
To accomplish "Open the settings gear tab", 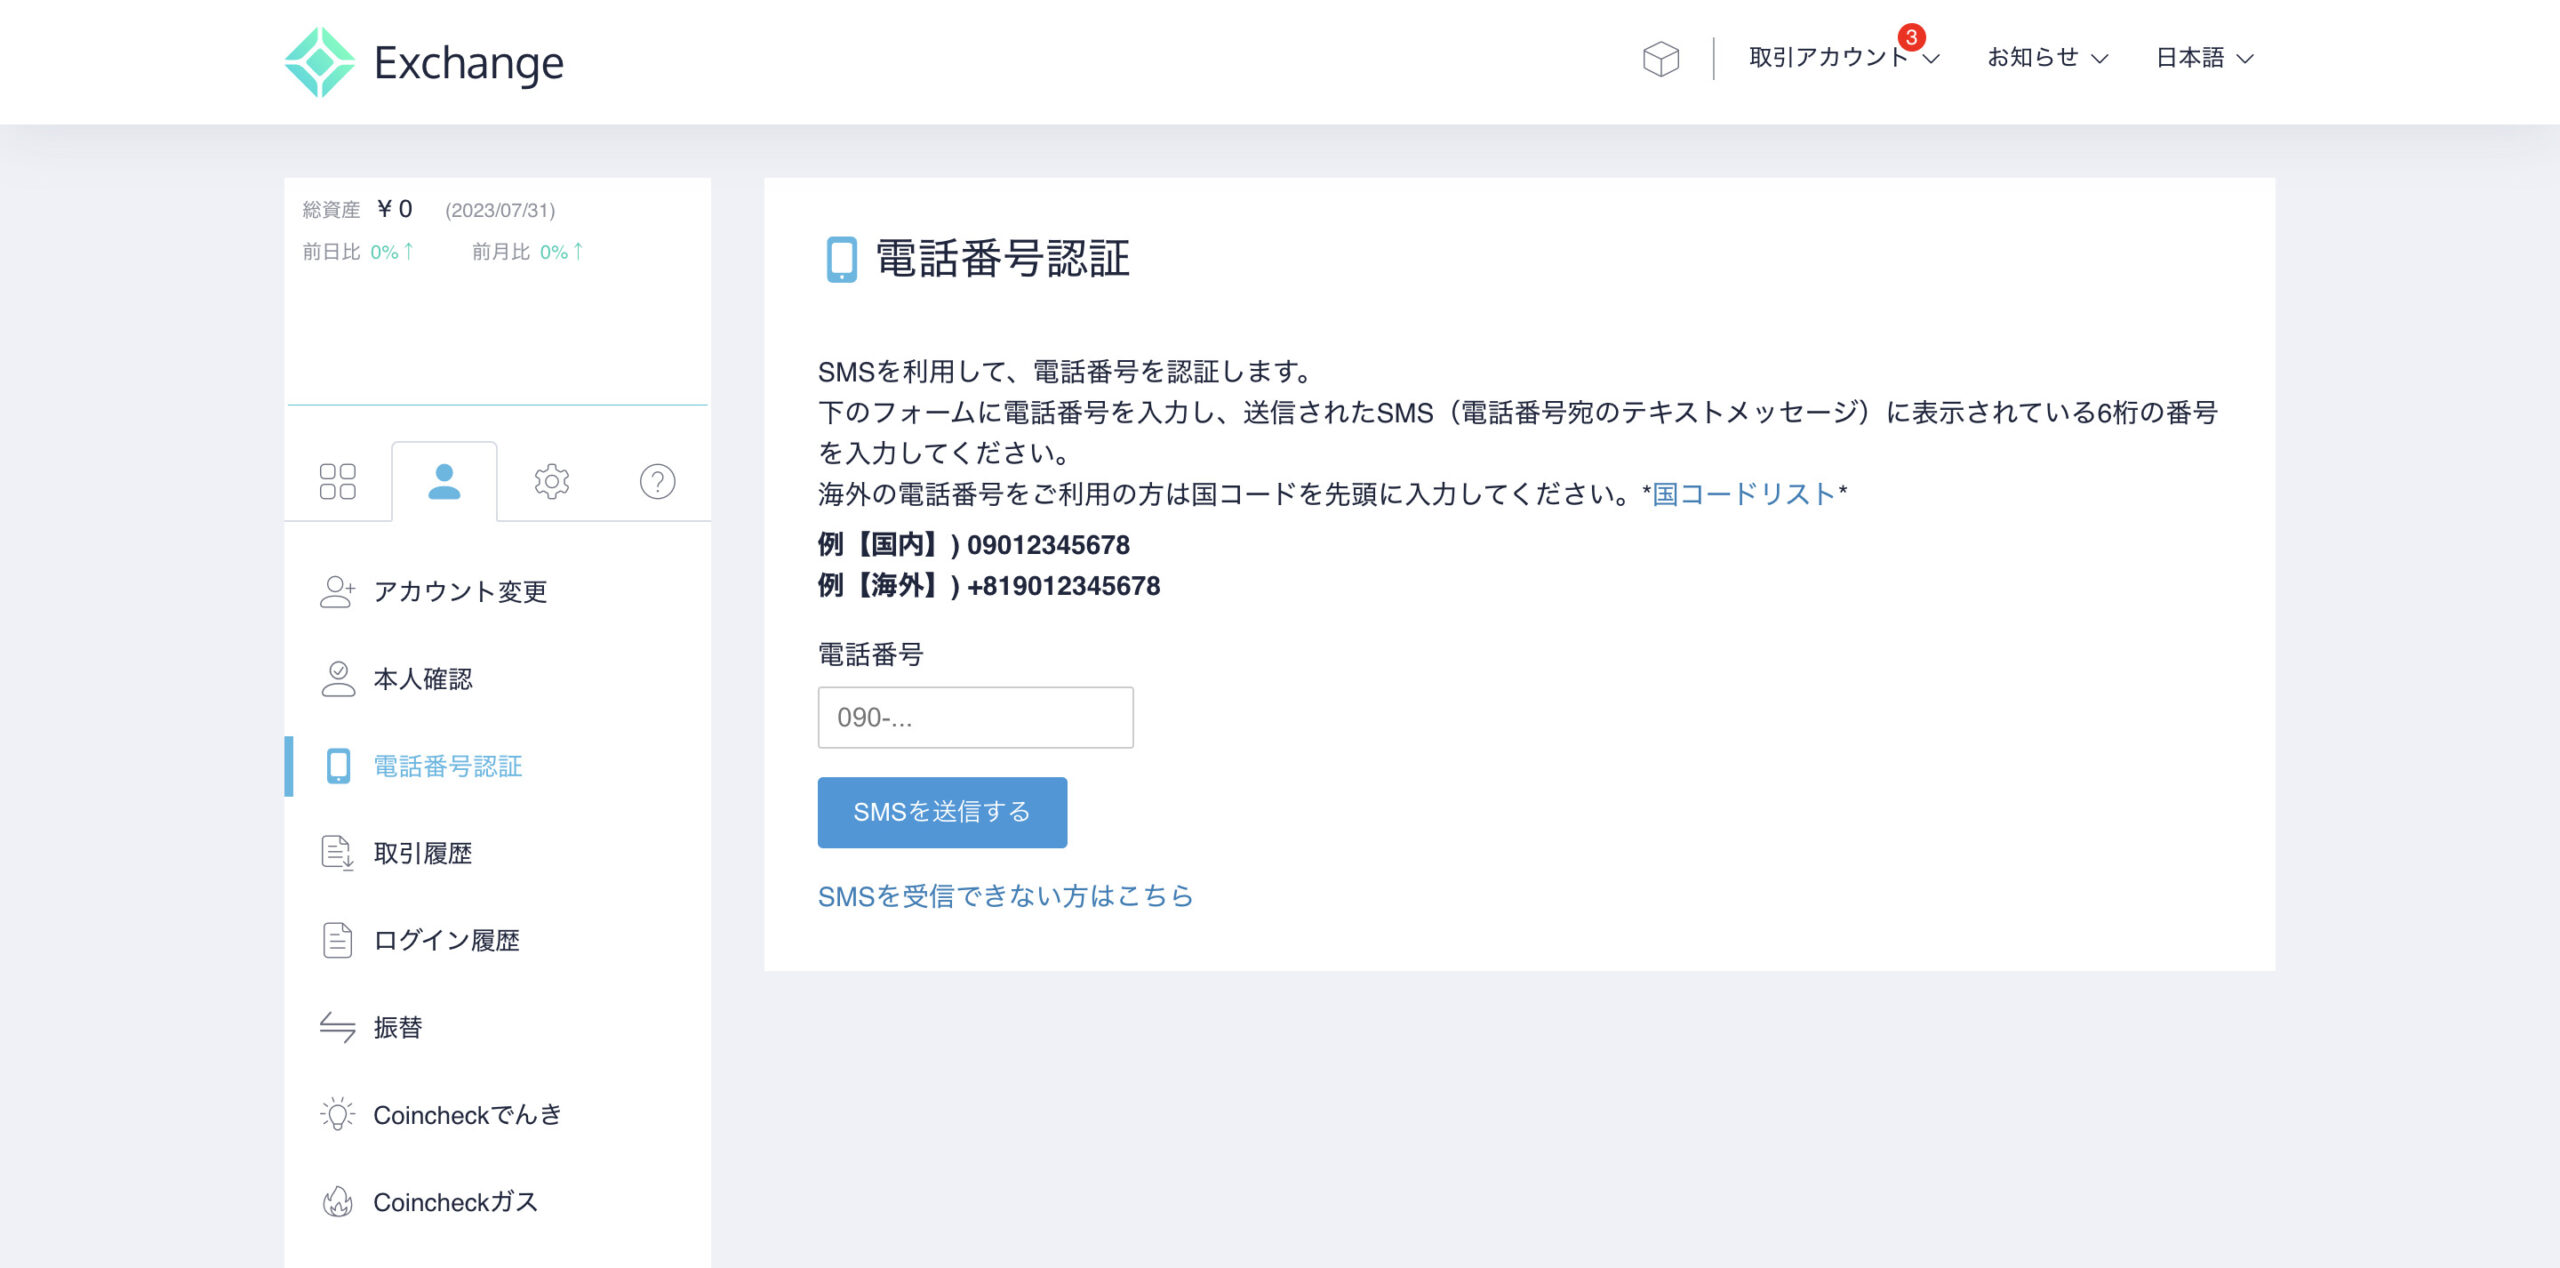I will 551,481.
